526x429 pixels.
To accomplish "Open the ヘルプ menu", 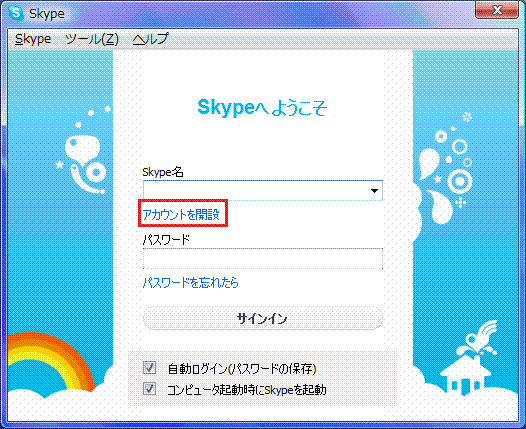I will 150,39.
